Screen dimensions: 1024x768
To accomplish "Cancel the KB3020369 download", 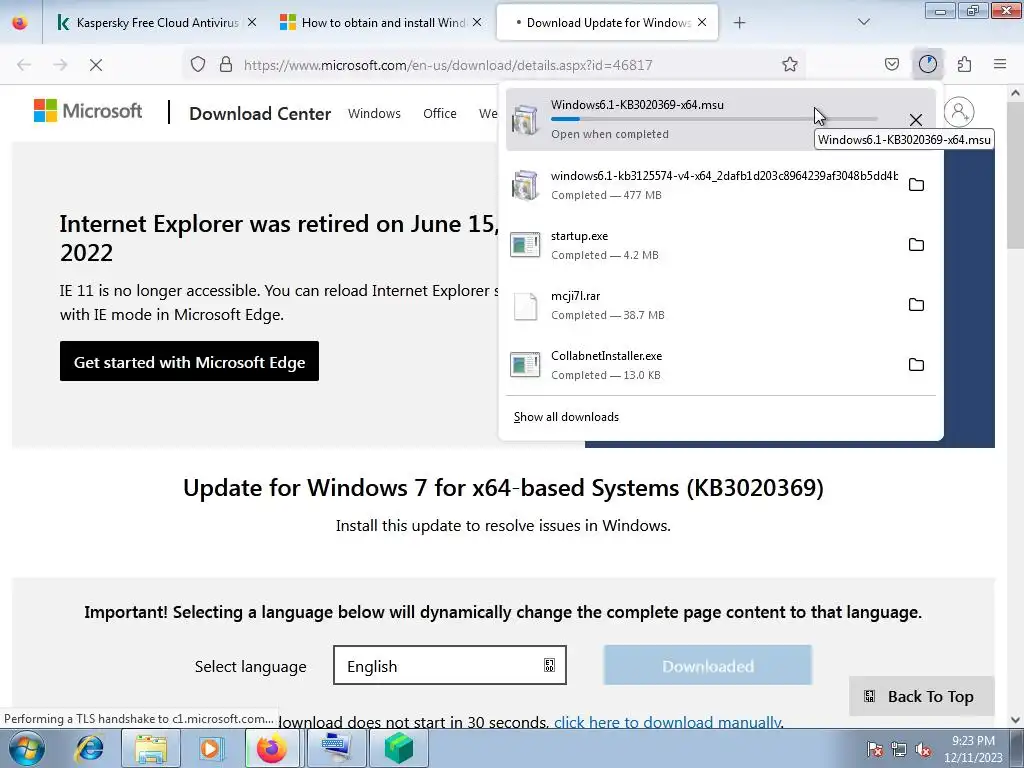I will click(916, 120).
